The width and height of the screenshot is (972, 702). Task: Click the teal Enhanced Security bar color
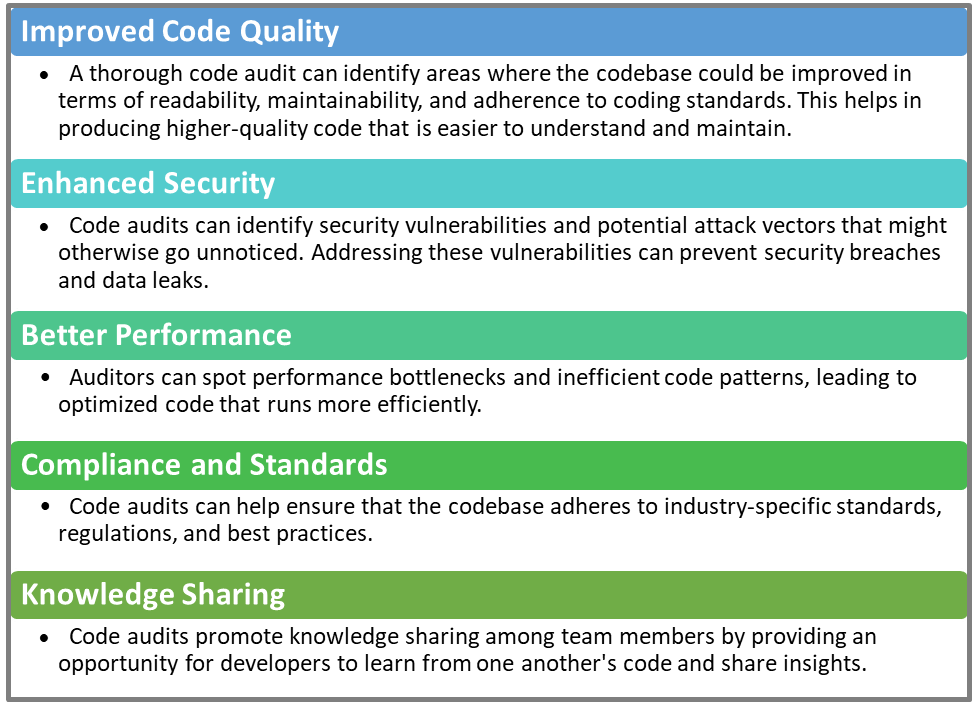(x=700, y=183)
